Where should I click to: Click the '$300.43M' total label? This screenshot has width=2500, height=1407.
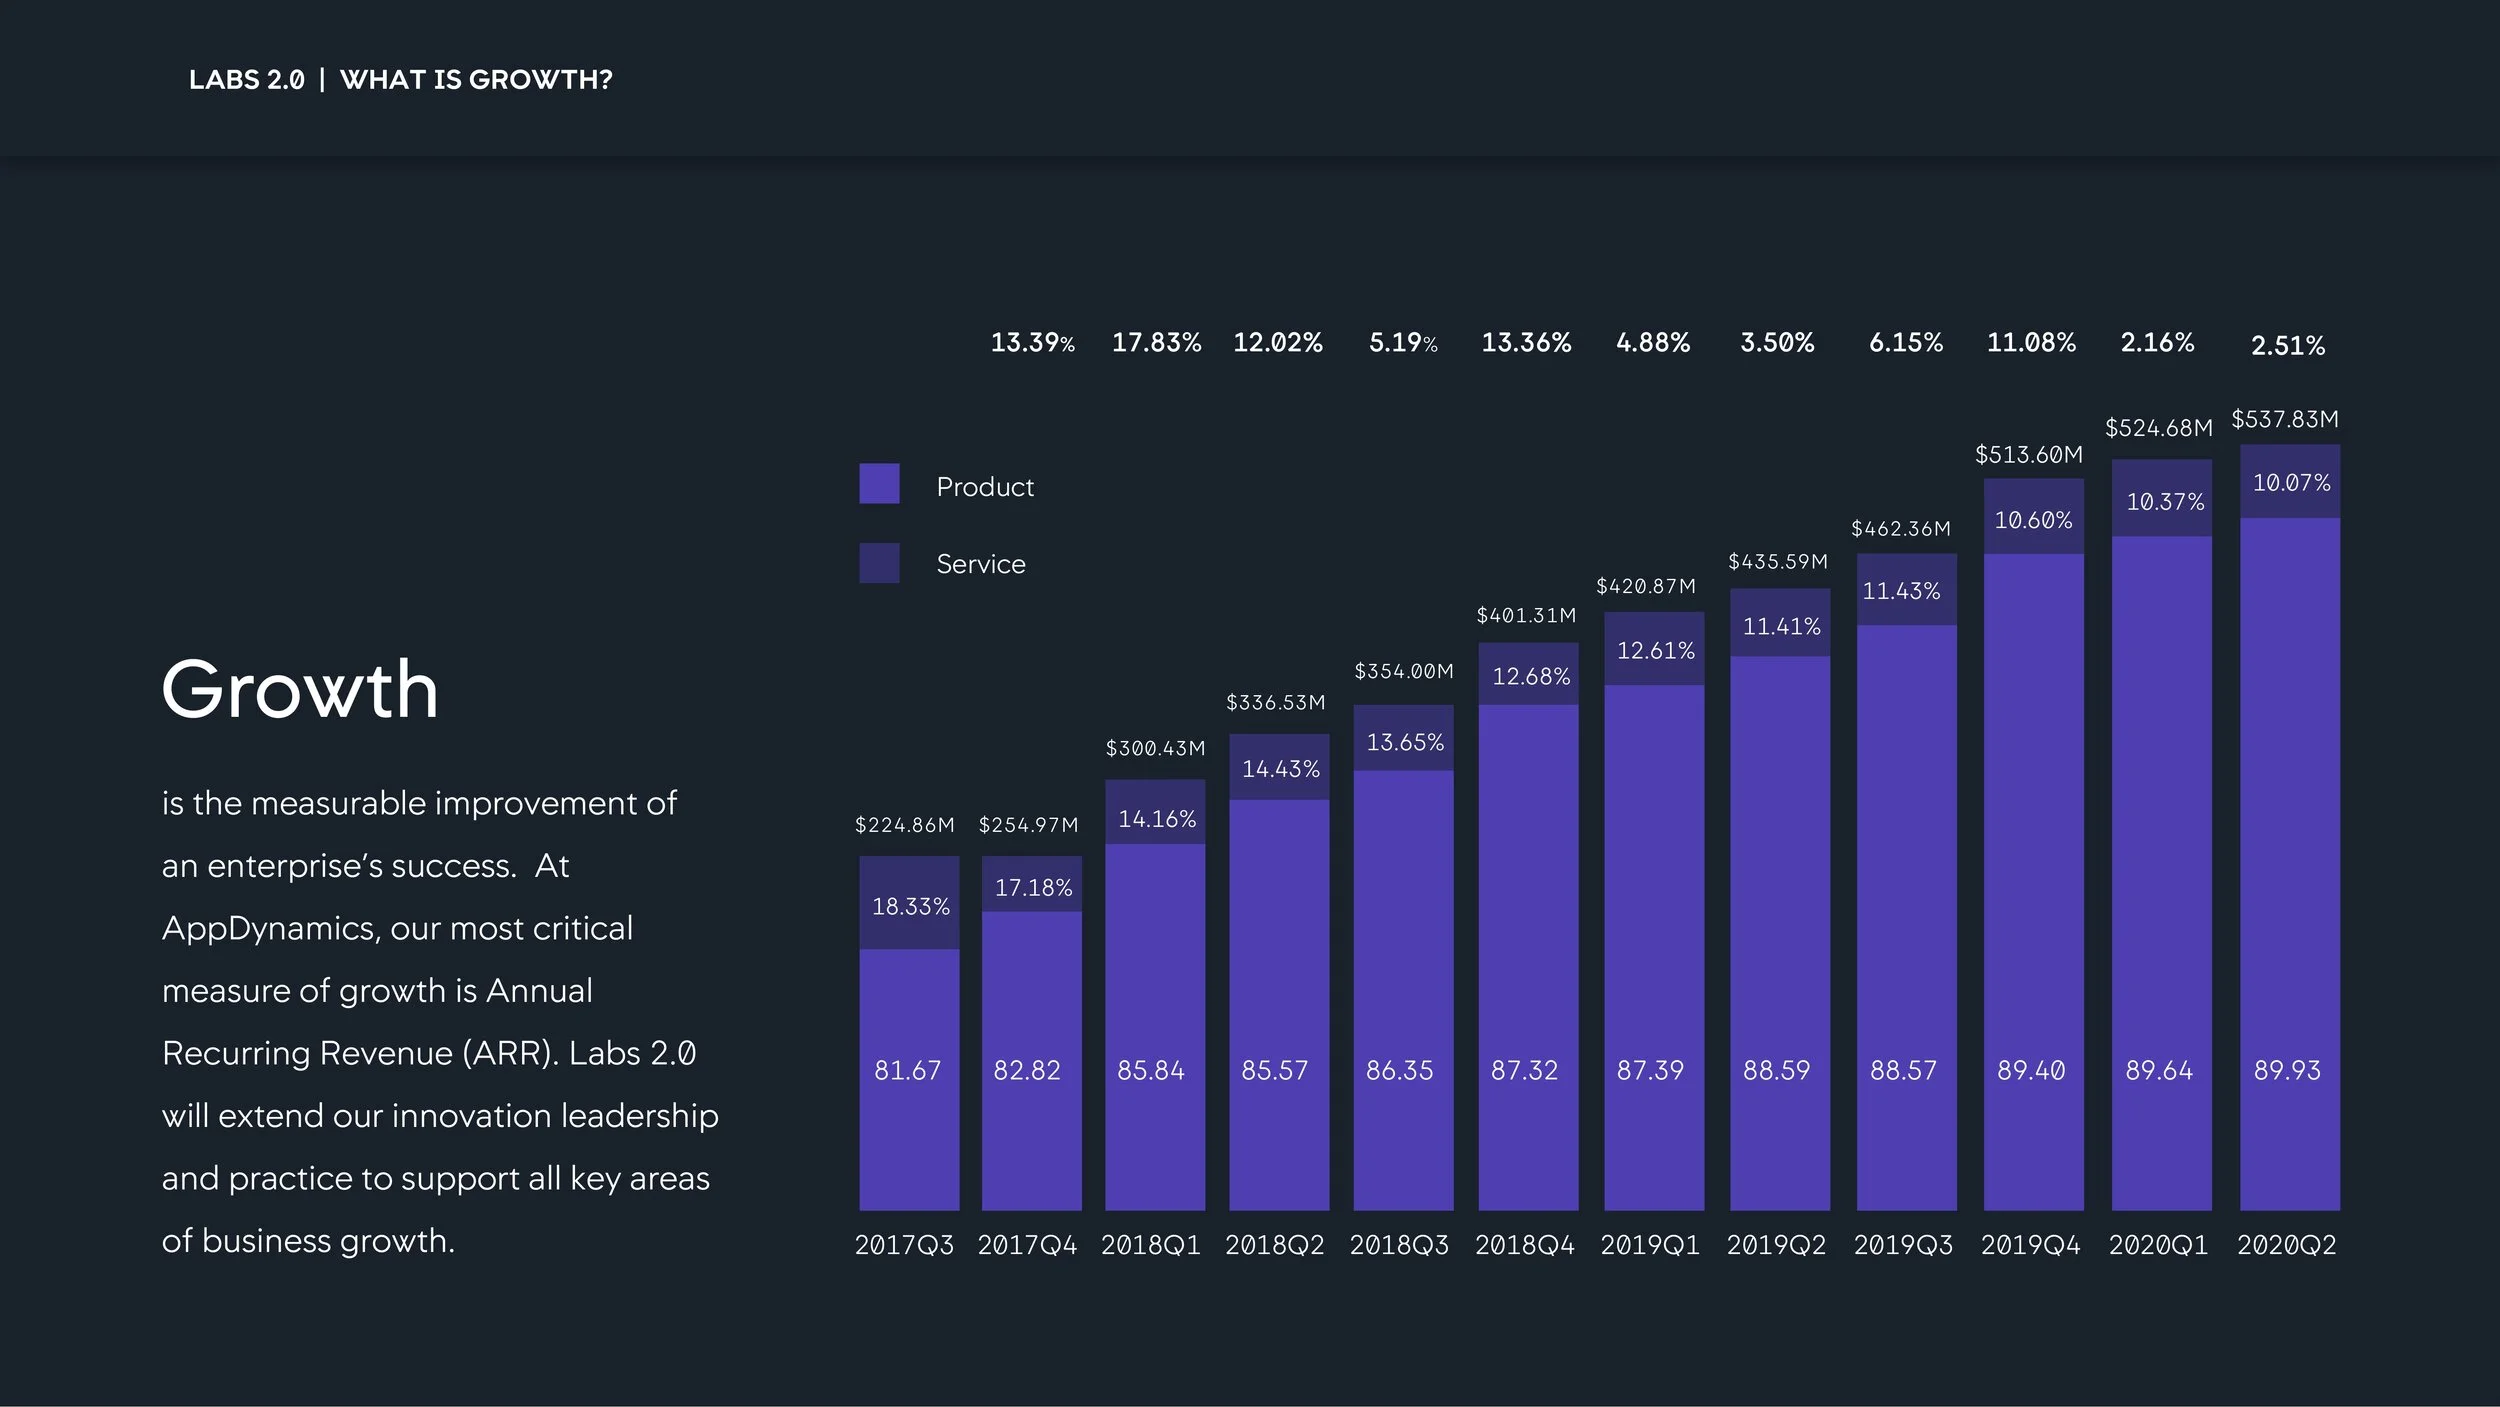1155,748
